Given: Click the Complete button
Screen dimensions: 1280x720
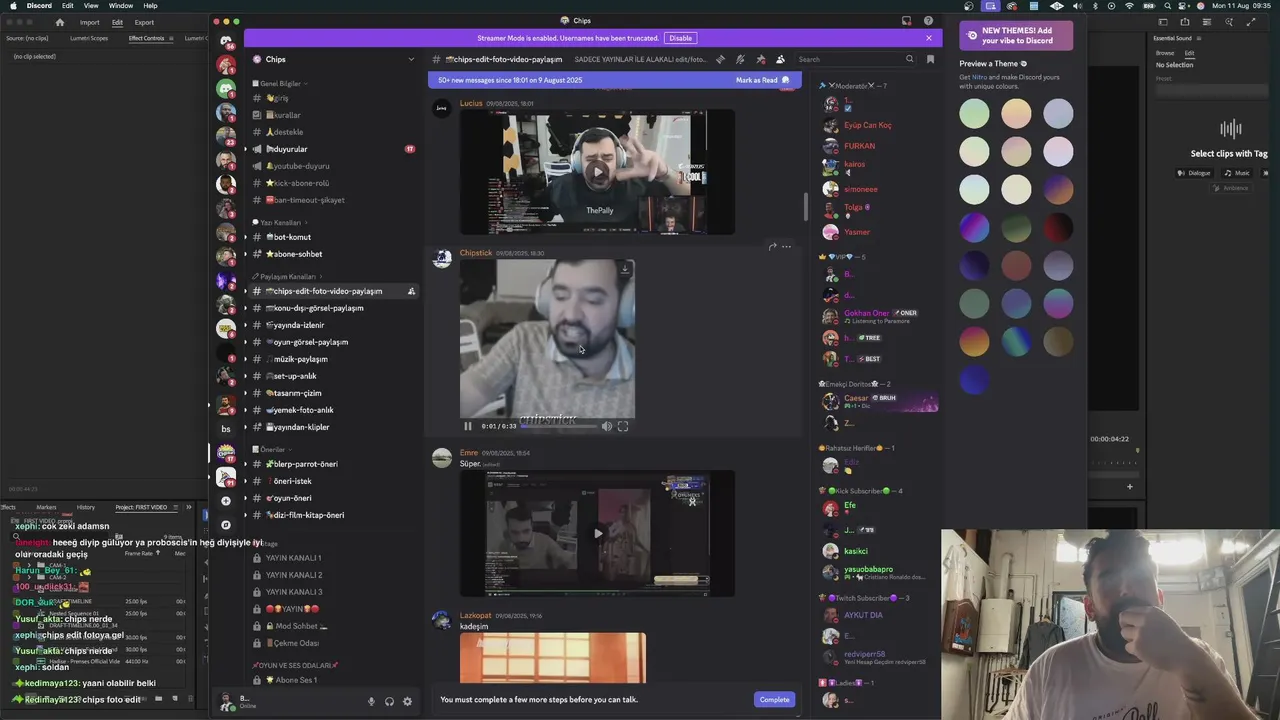Looking at the screenshot, I should (x=774, y=699).
